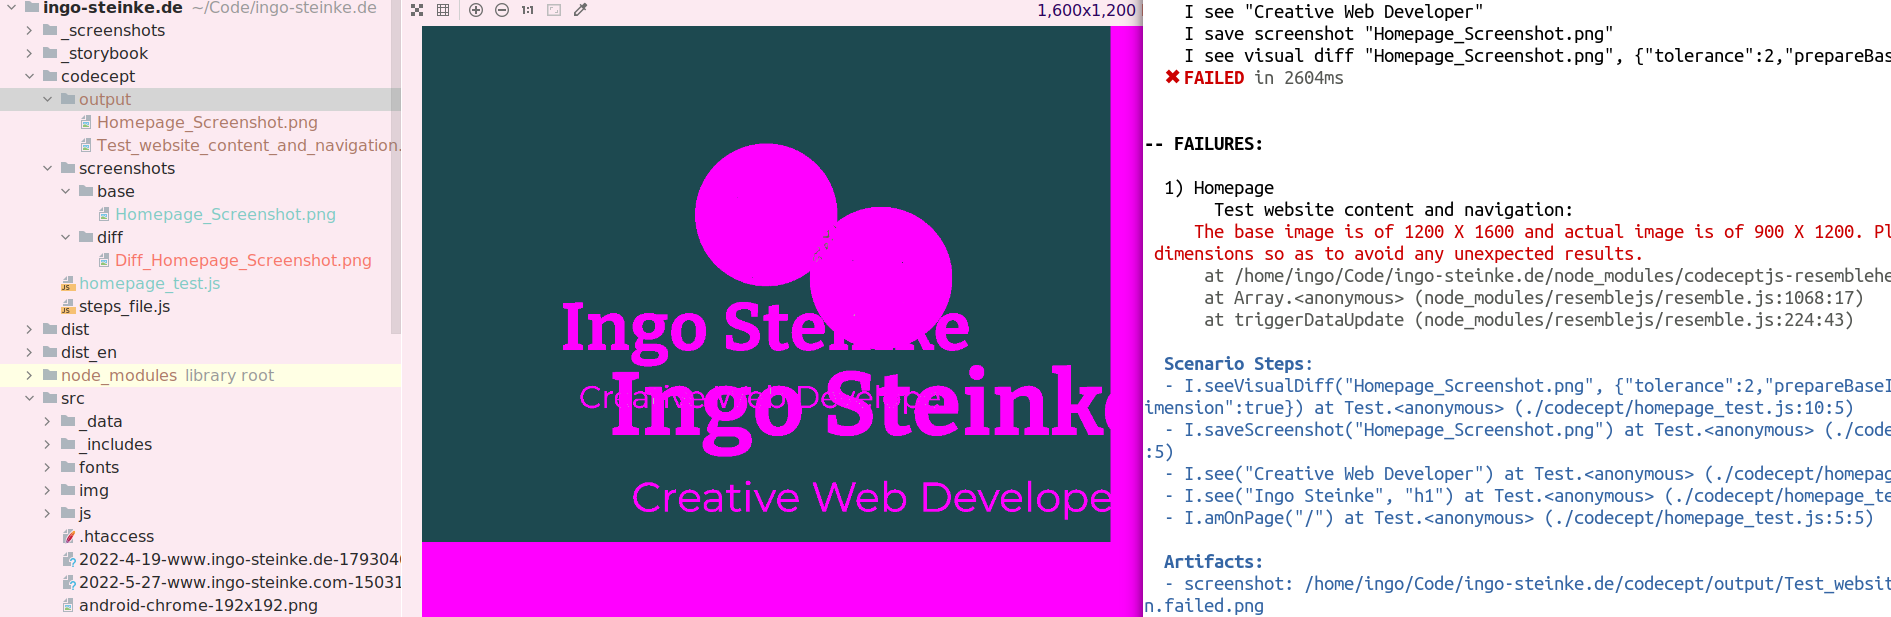
Task: Collapse the base folder
Action: (x=65, y=191)
